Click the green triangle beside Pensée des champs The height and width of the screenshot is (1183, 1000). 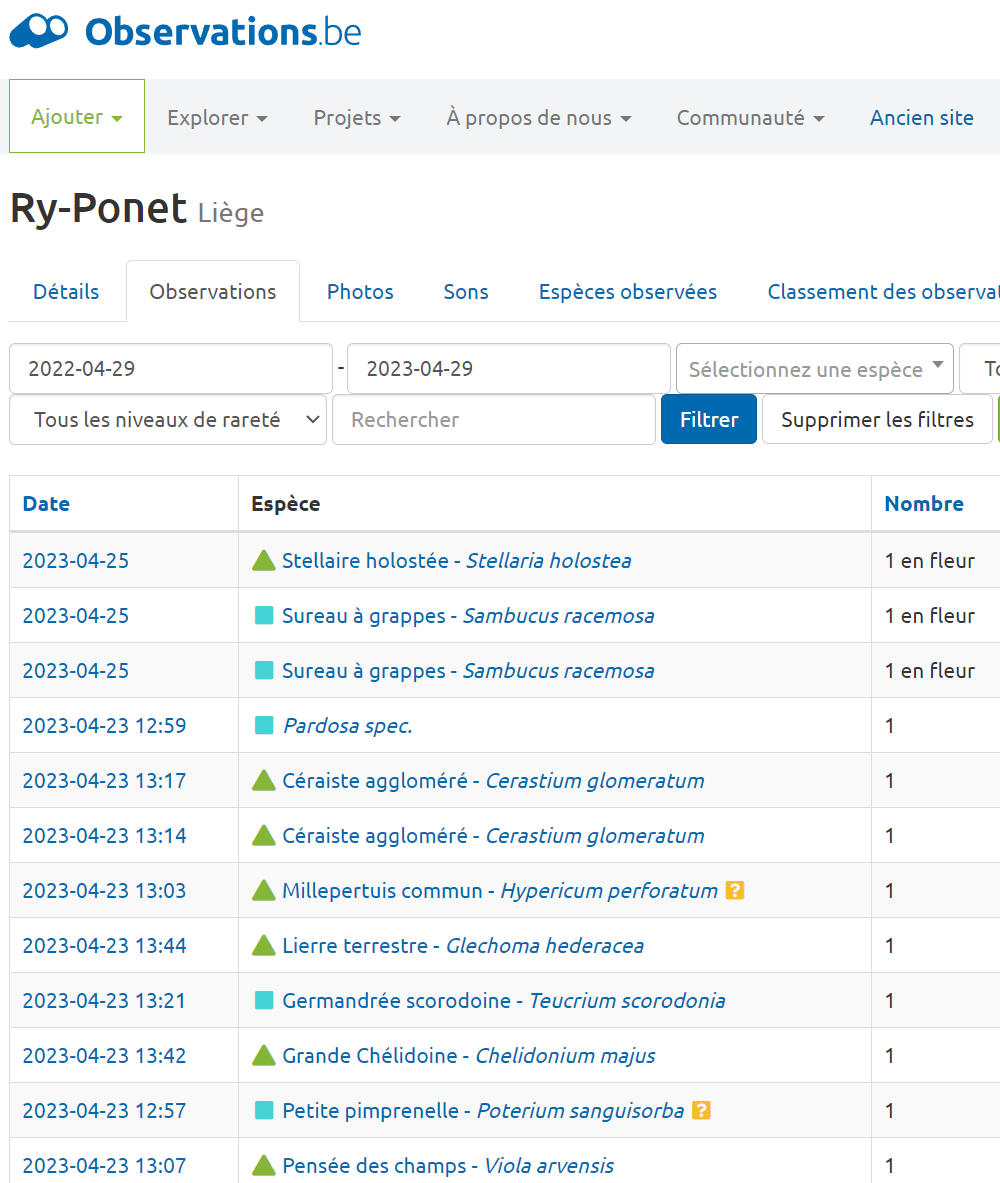(264, 1165)
